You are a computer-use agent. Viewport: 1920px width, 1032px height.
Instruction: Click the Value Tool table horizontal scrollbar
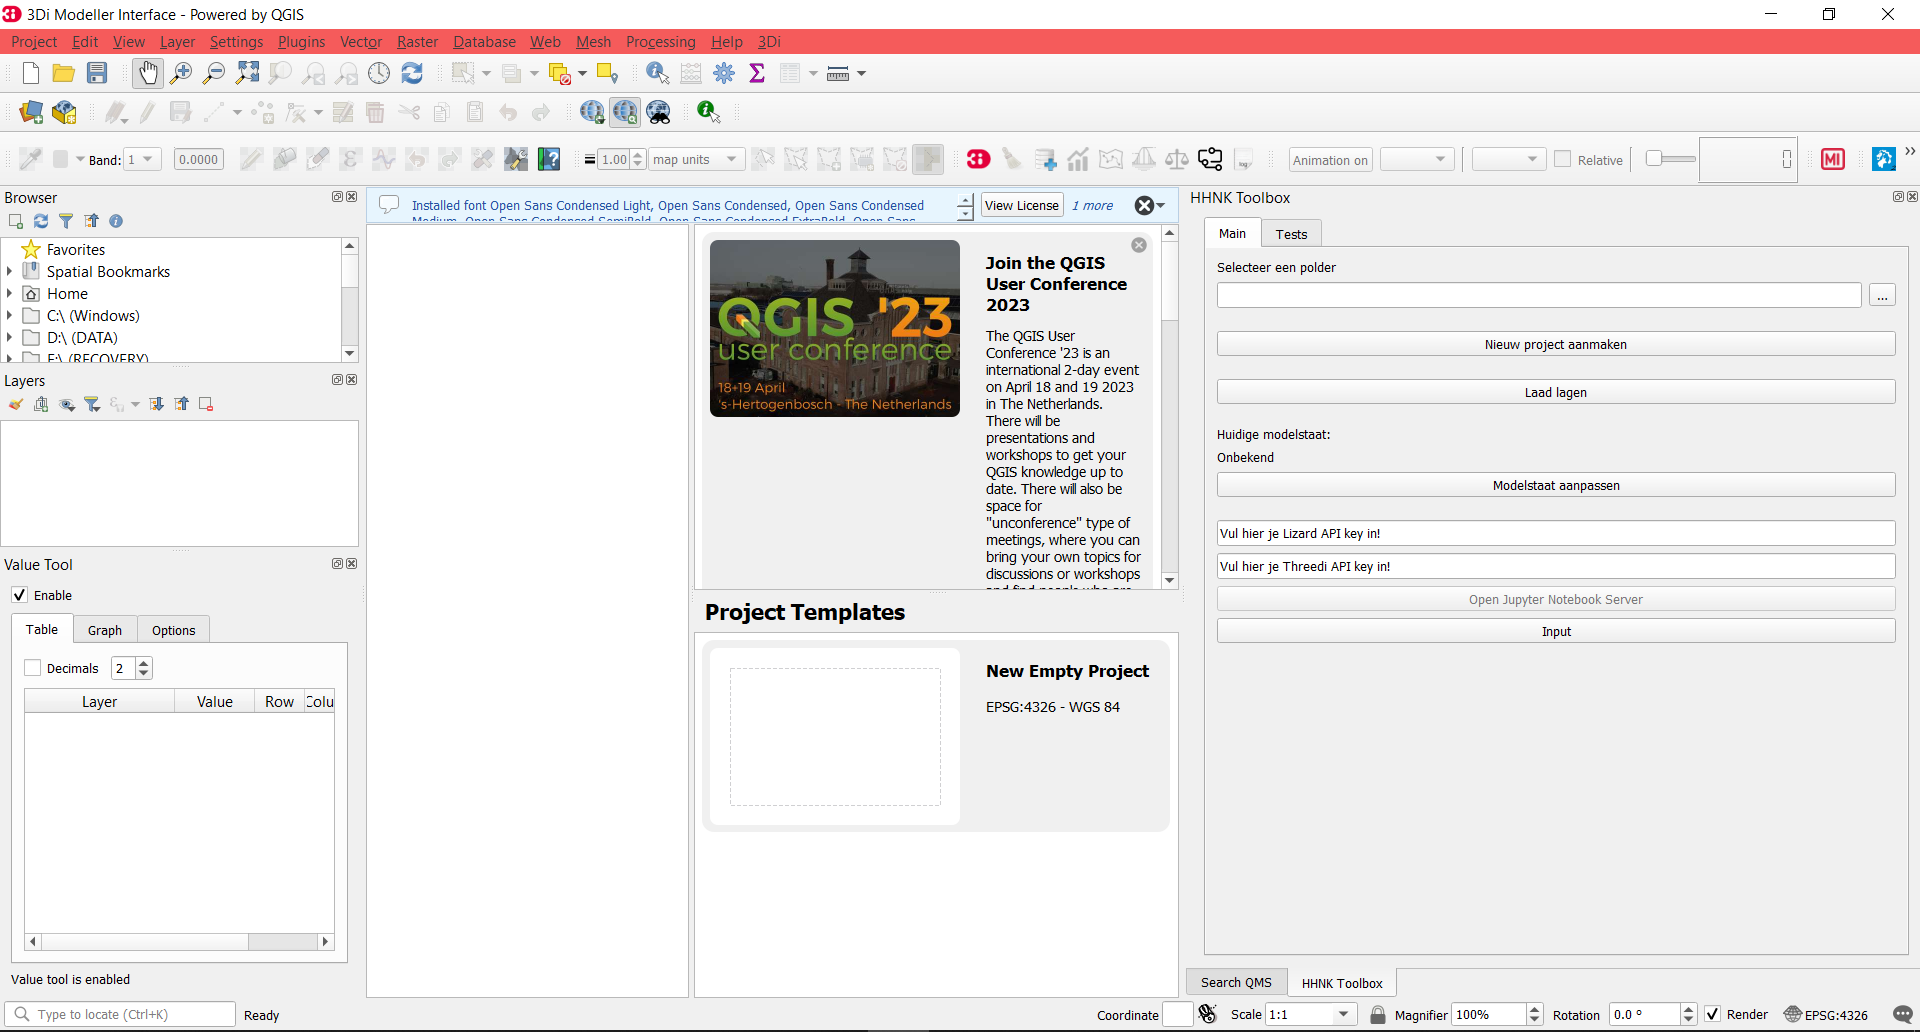[179, 941]
